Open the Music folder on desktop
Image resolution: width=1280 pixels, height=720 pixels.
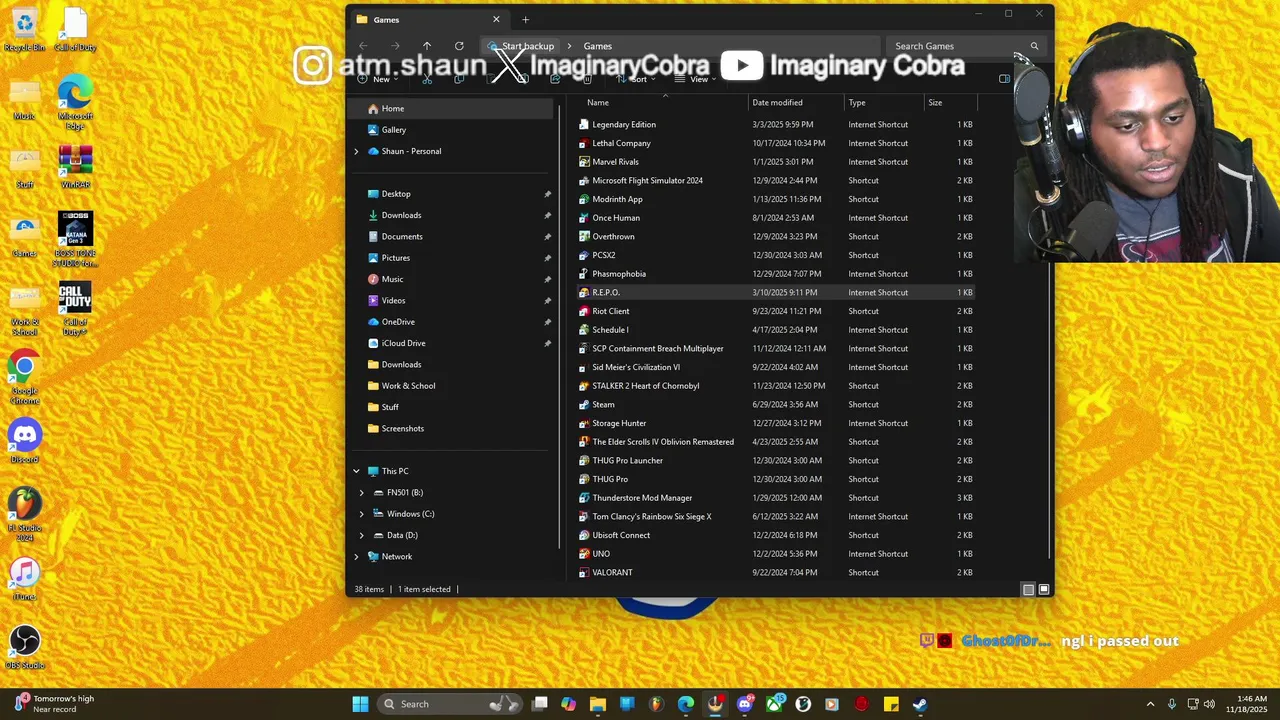[24, 99]
